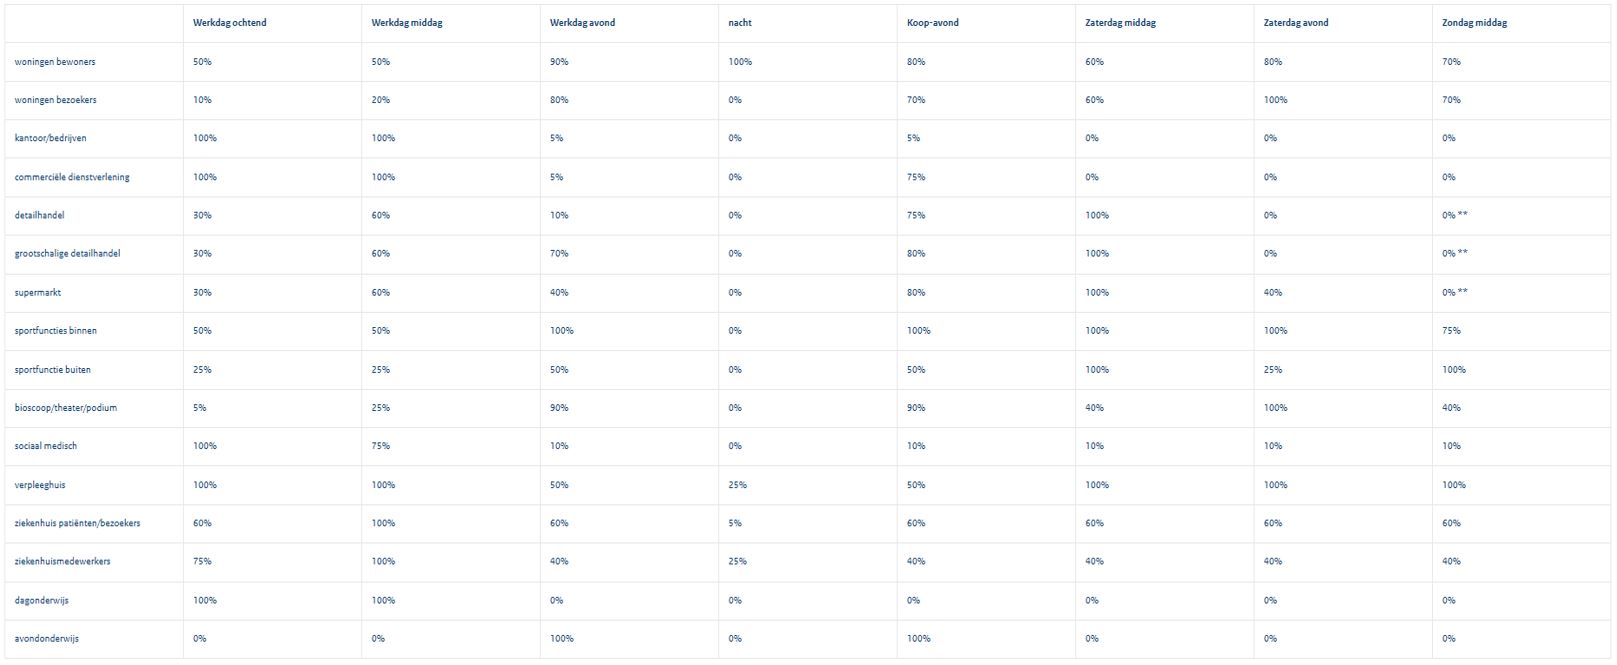Click the 'ziekenhuis patiënten/bezoekers' row label
This screenshot has height=665, width=1617.
(x=77, y=523)
